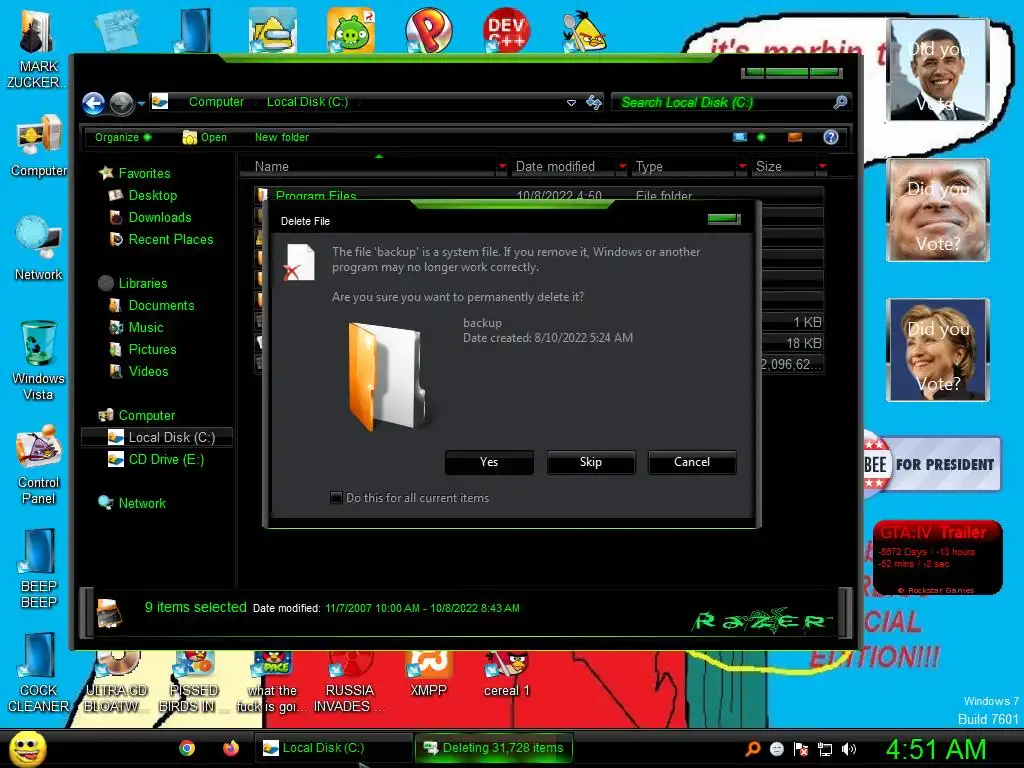
Task: Click the Dev C++ desktop icon
Action: pyautogui.click(x=506, y=30)
